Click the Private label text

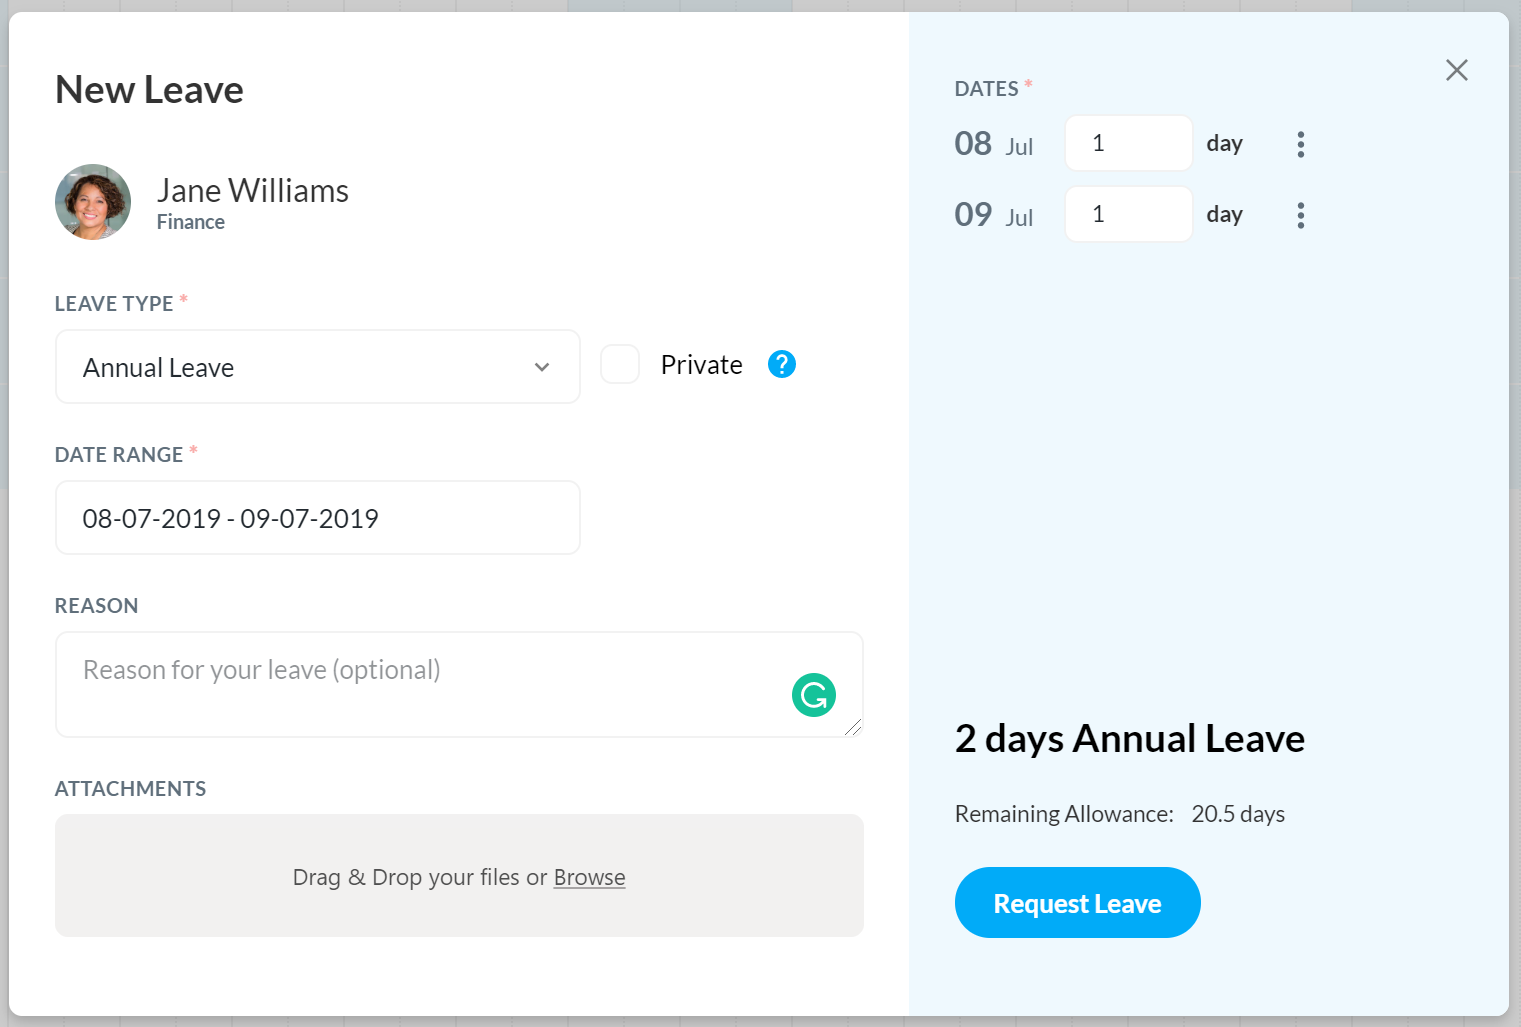coord(701,365)
